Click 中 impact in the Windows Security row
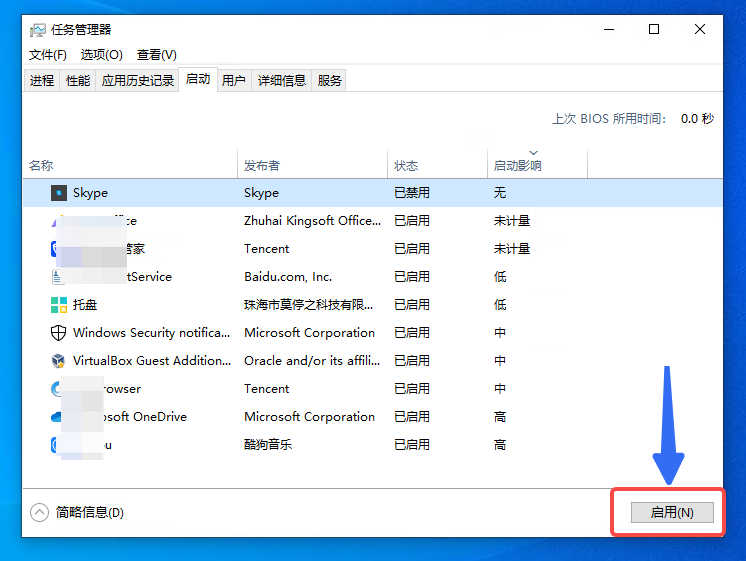 [500, 333]
